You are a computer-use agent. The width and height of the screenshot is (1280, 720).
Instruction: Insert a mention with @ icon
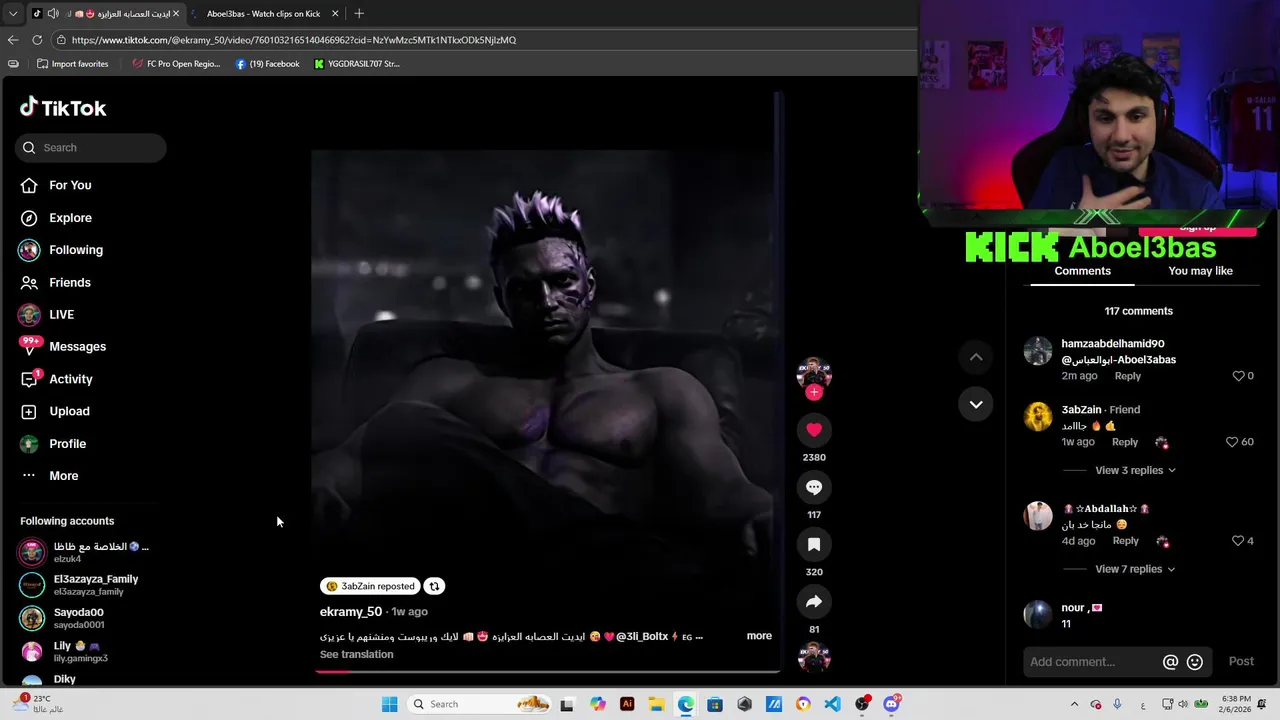tap(1170, 662)
